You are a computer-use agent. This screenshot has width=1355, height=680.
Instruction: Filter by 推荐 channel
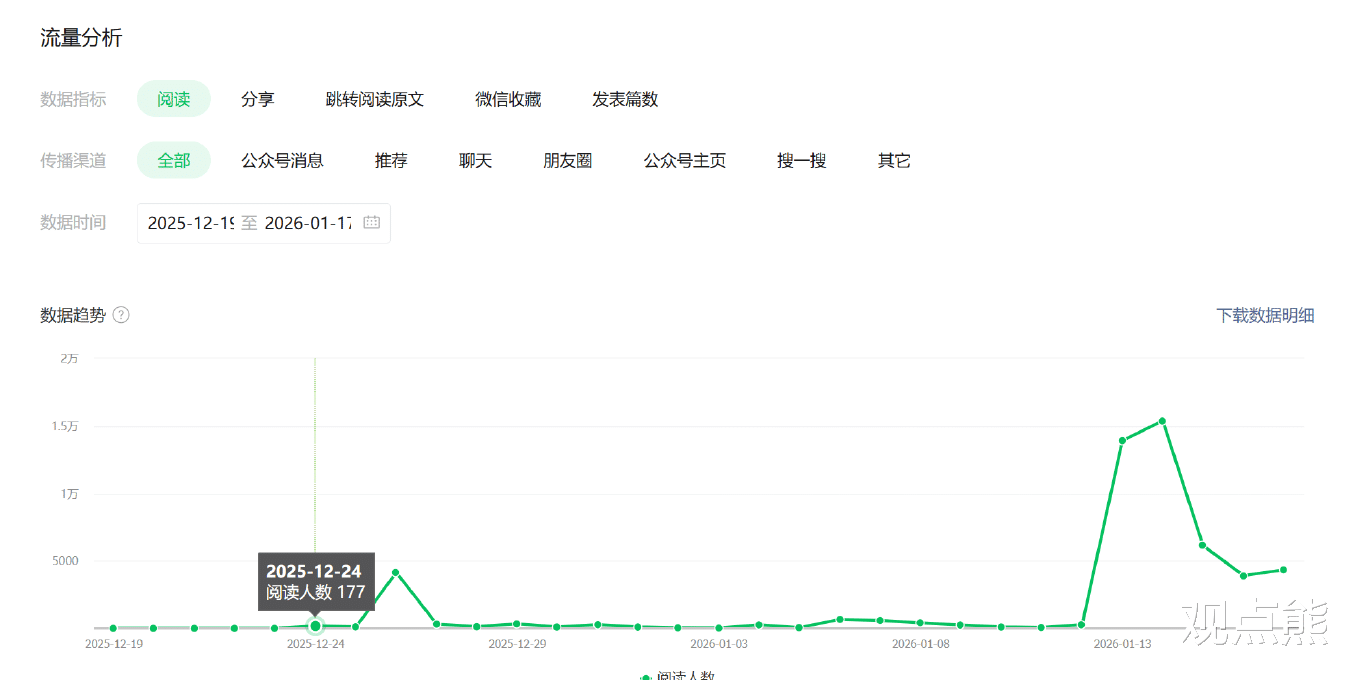tap(391, 160)
